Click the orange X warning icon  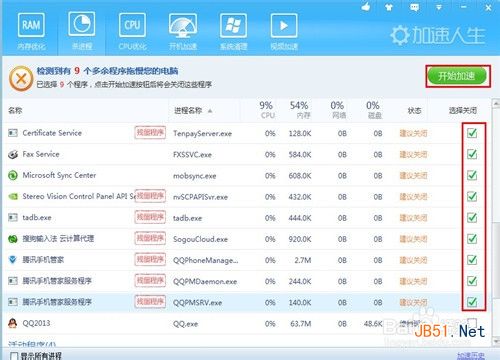pyautogui.click(x=21, y=79)
